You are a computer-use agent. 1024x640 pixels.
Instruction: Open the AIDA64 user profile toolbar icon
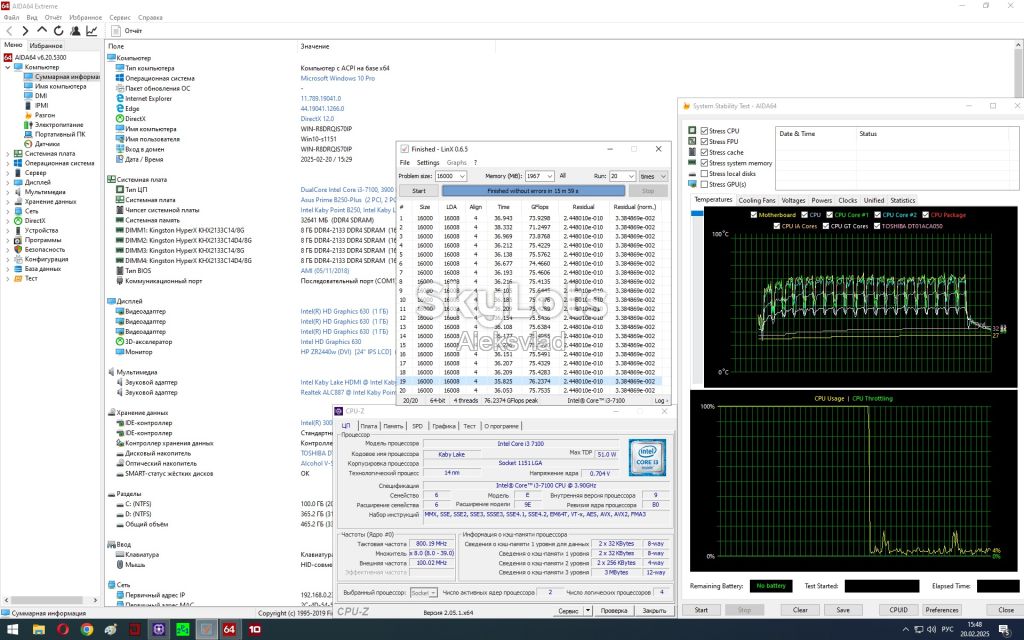tap(75, 31)
